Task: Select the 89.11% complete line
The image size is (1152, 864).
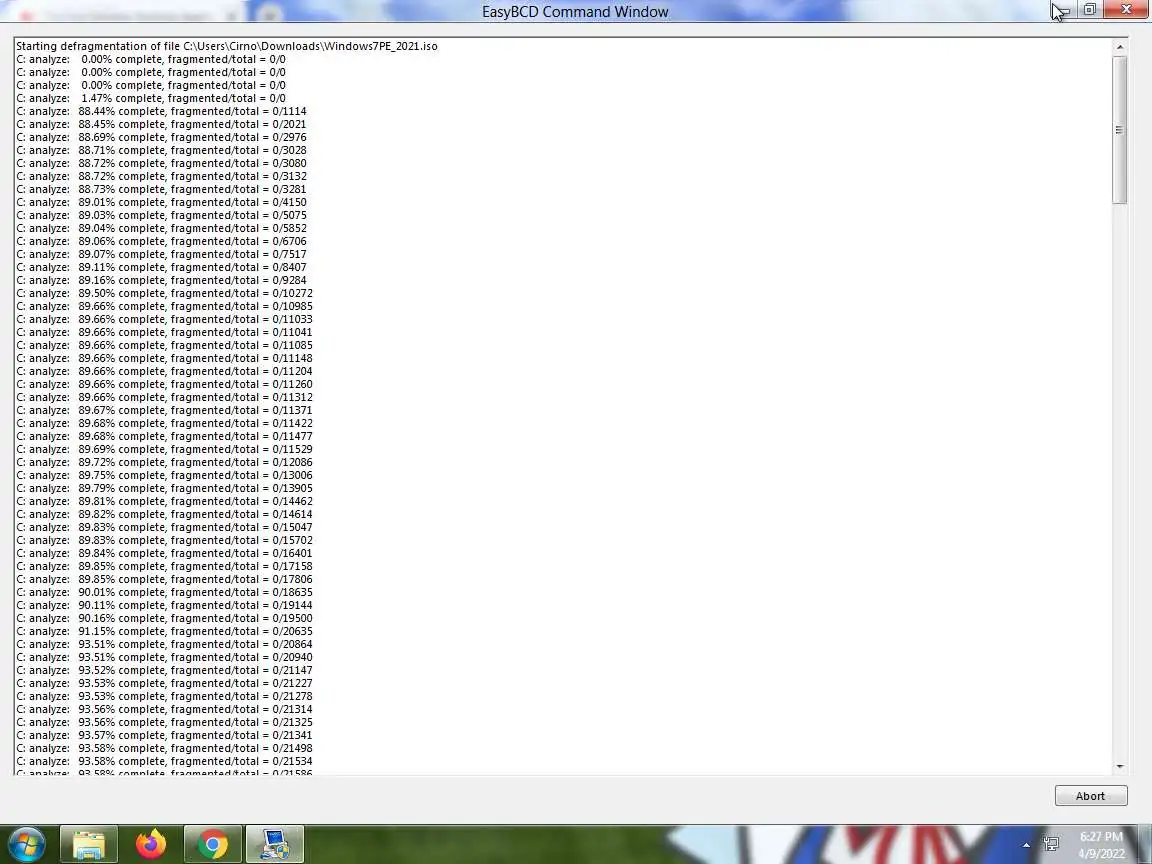Action: 162,267
